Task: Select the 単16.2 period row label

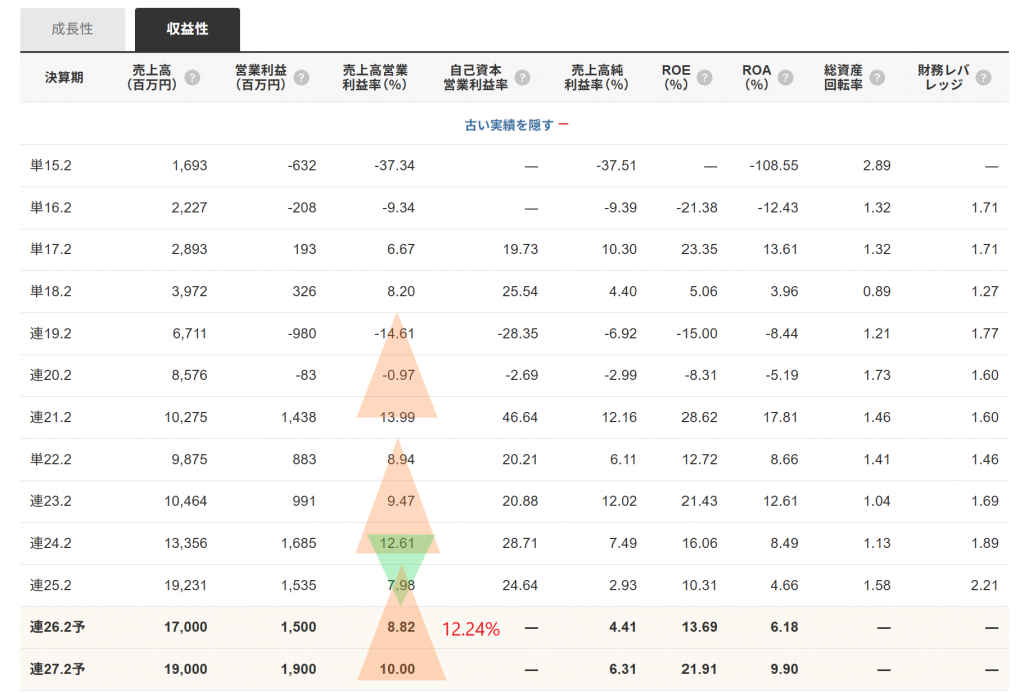Action: pos(50,208)
